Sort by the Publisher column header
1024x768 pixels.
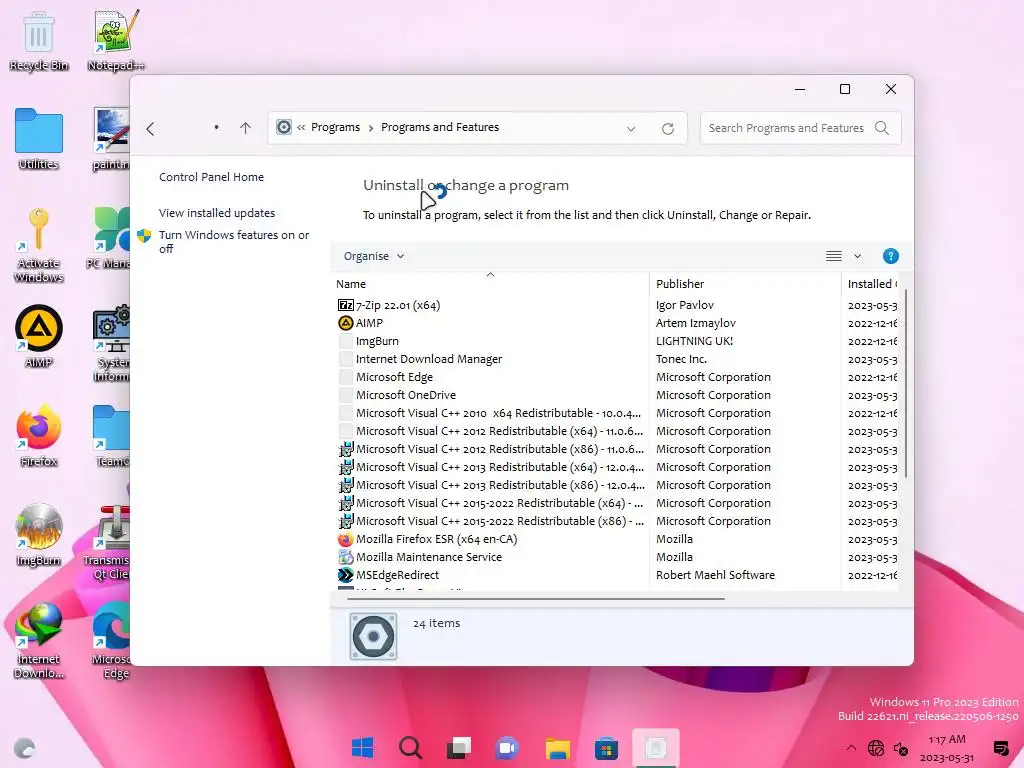(x=745, y=284)
